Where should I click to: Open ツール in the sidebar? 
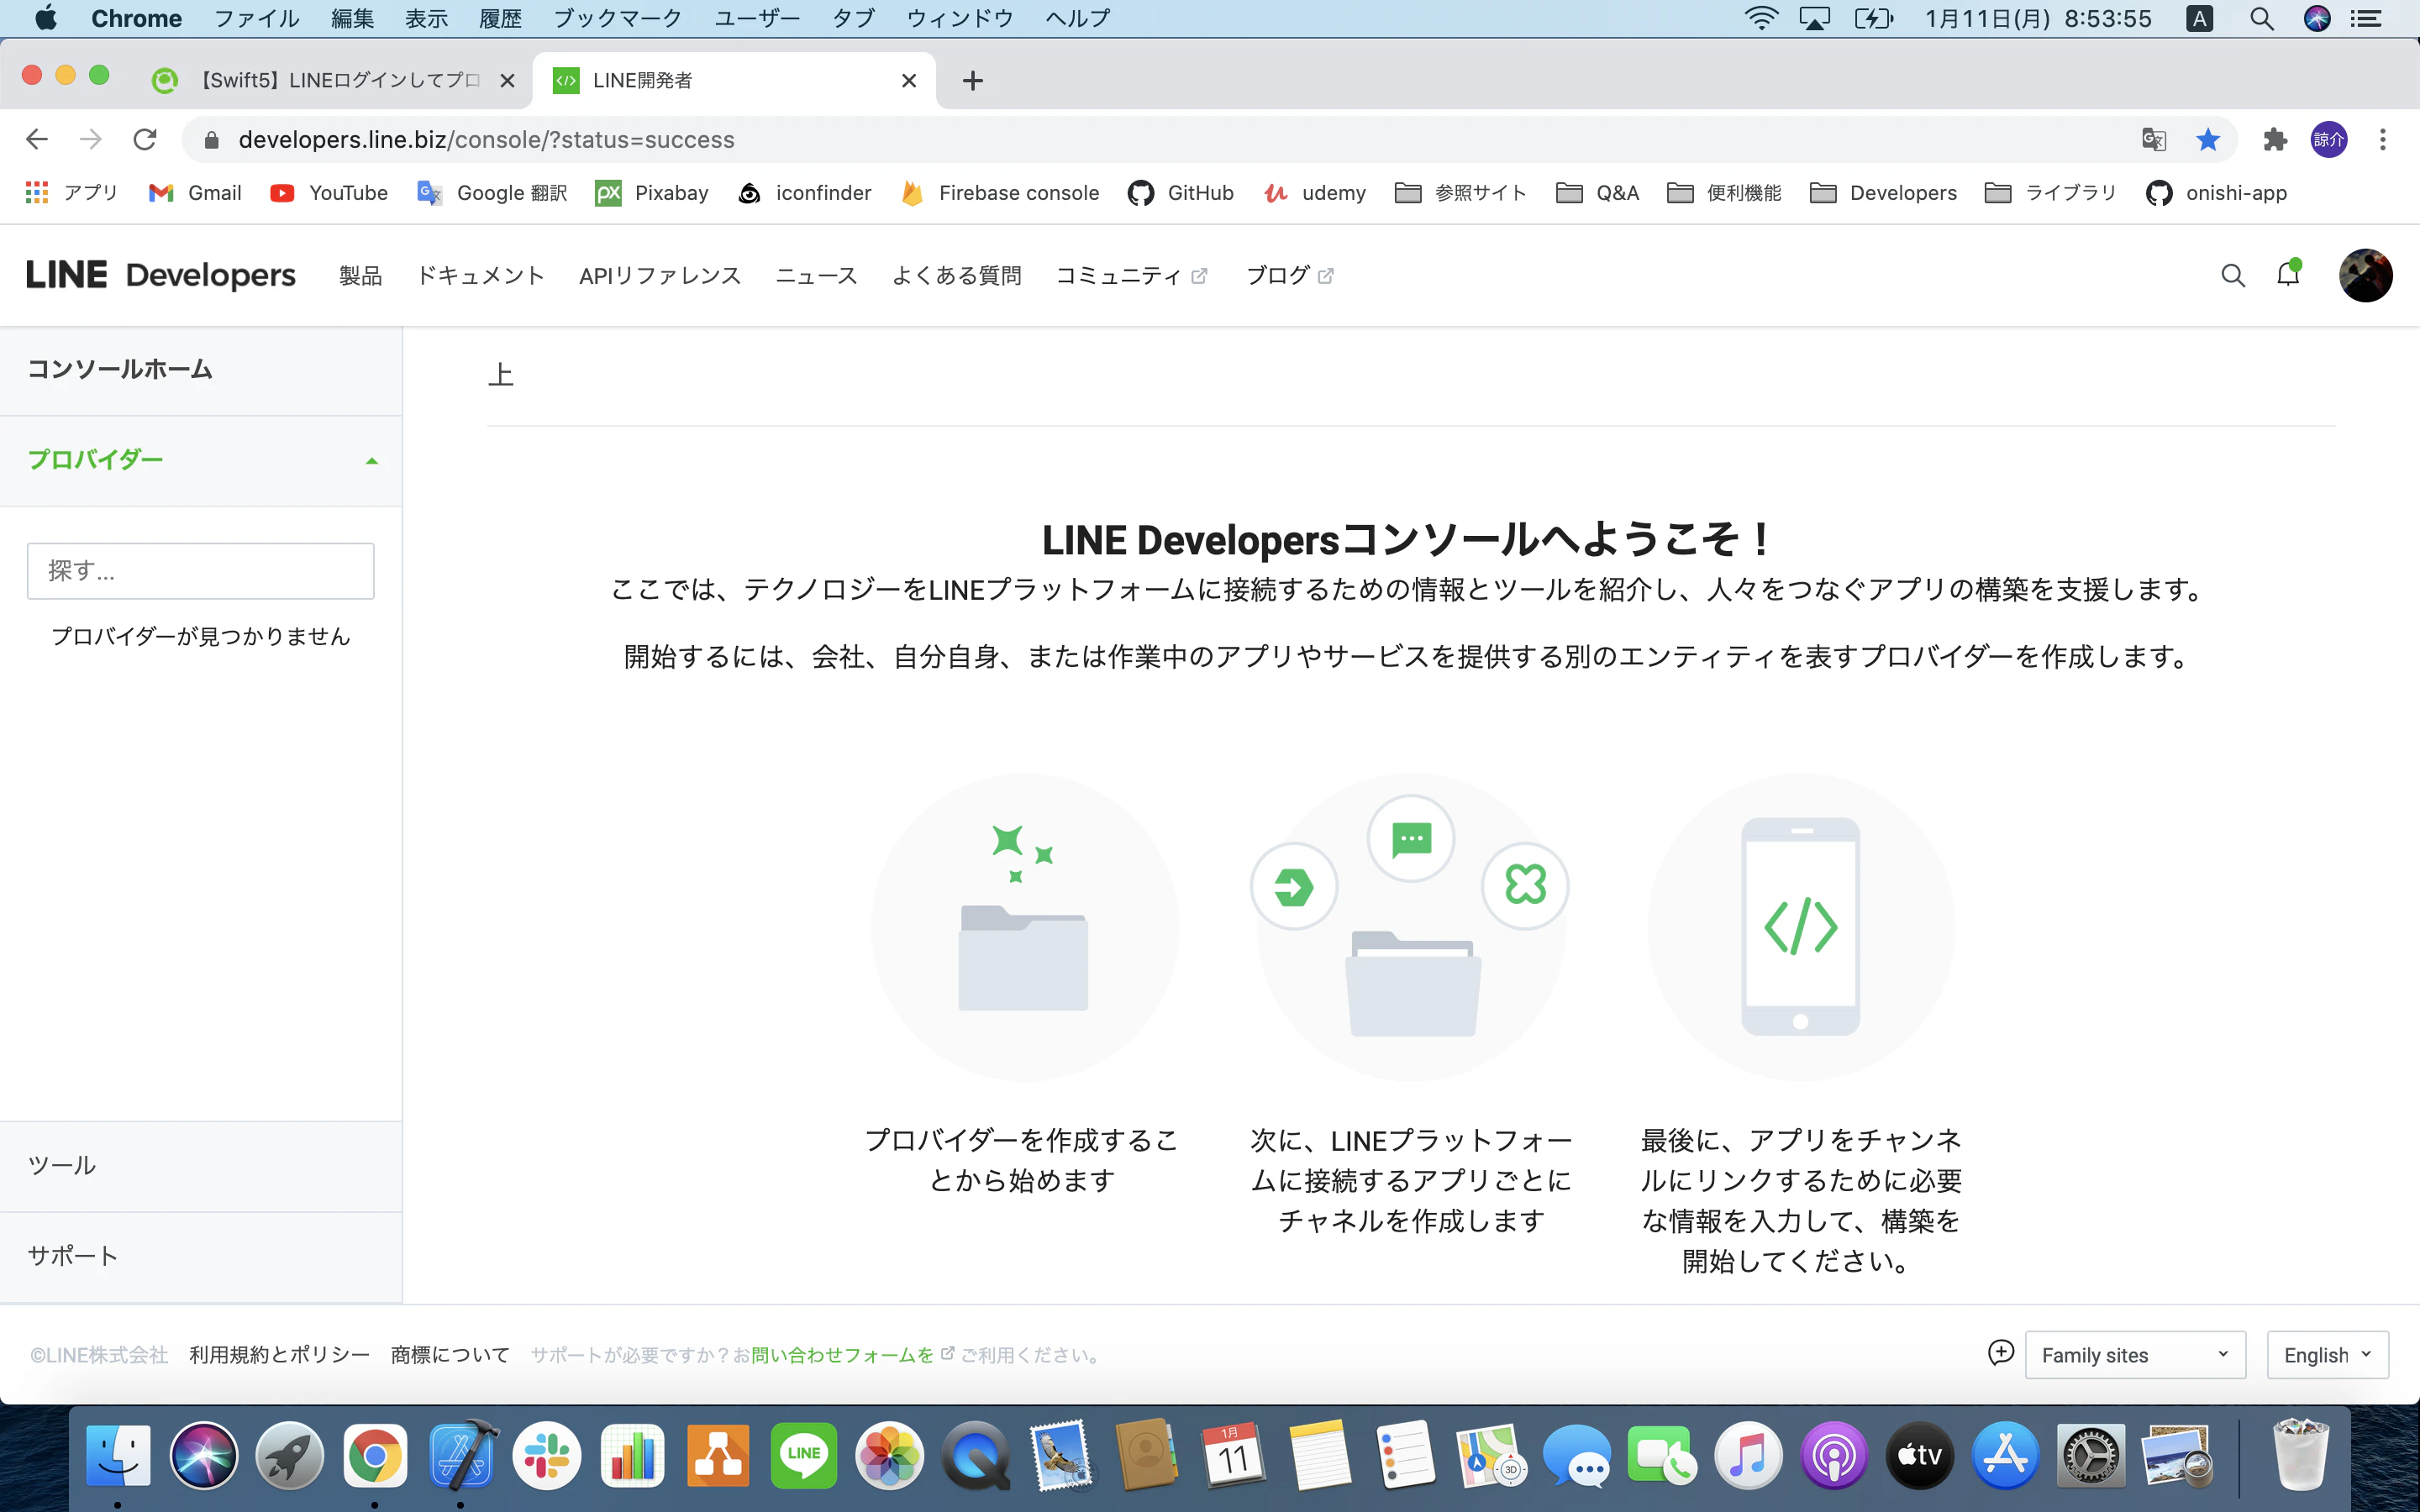201,1166
